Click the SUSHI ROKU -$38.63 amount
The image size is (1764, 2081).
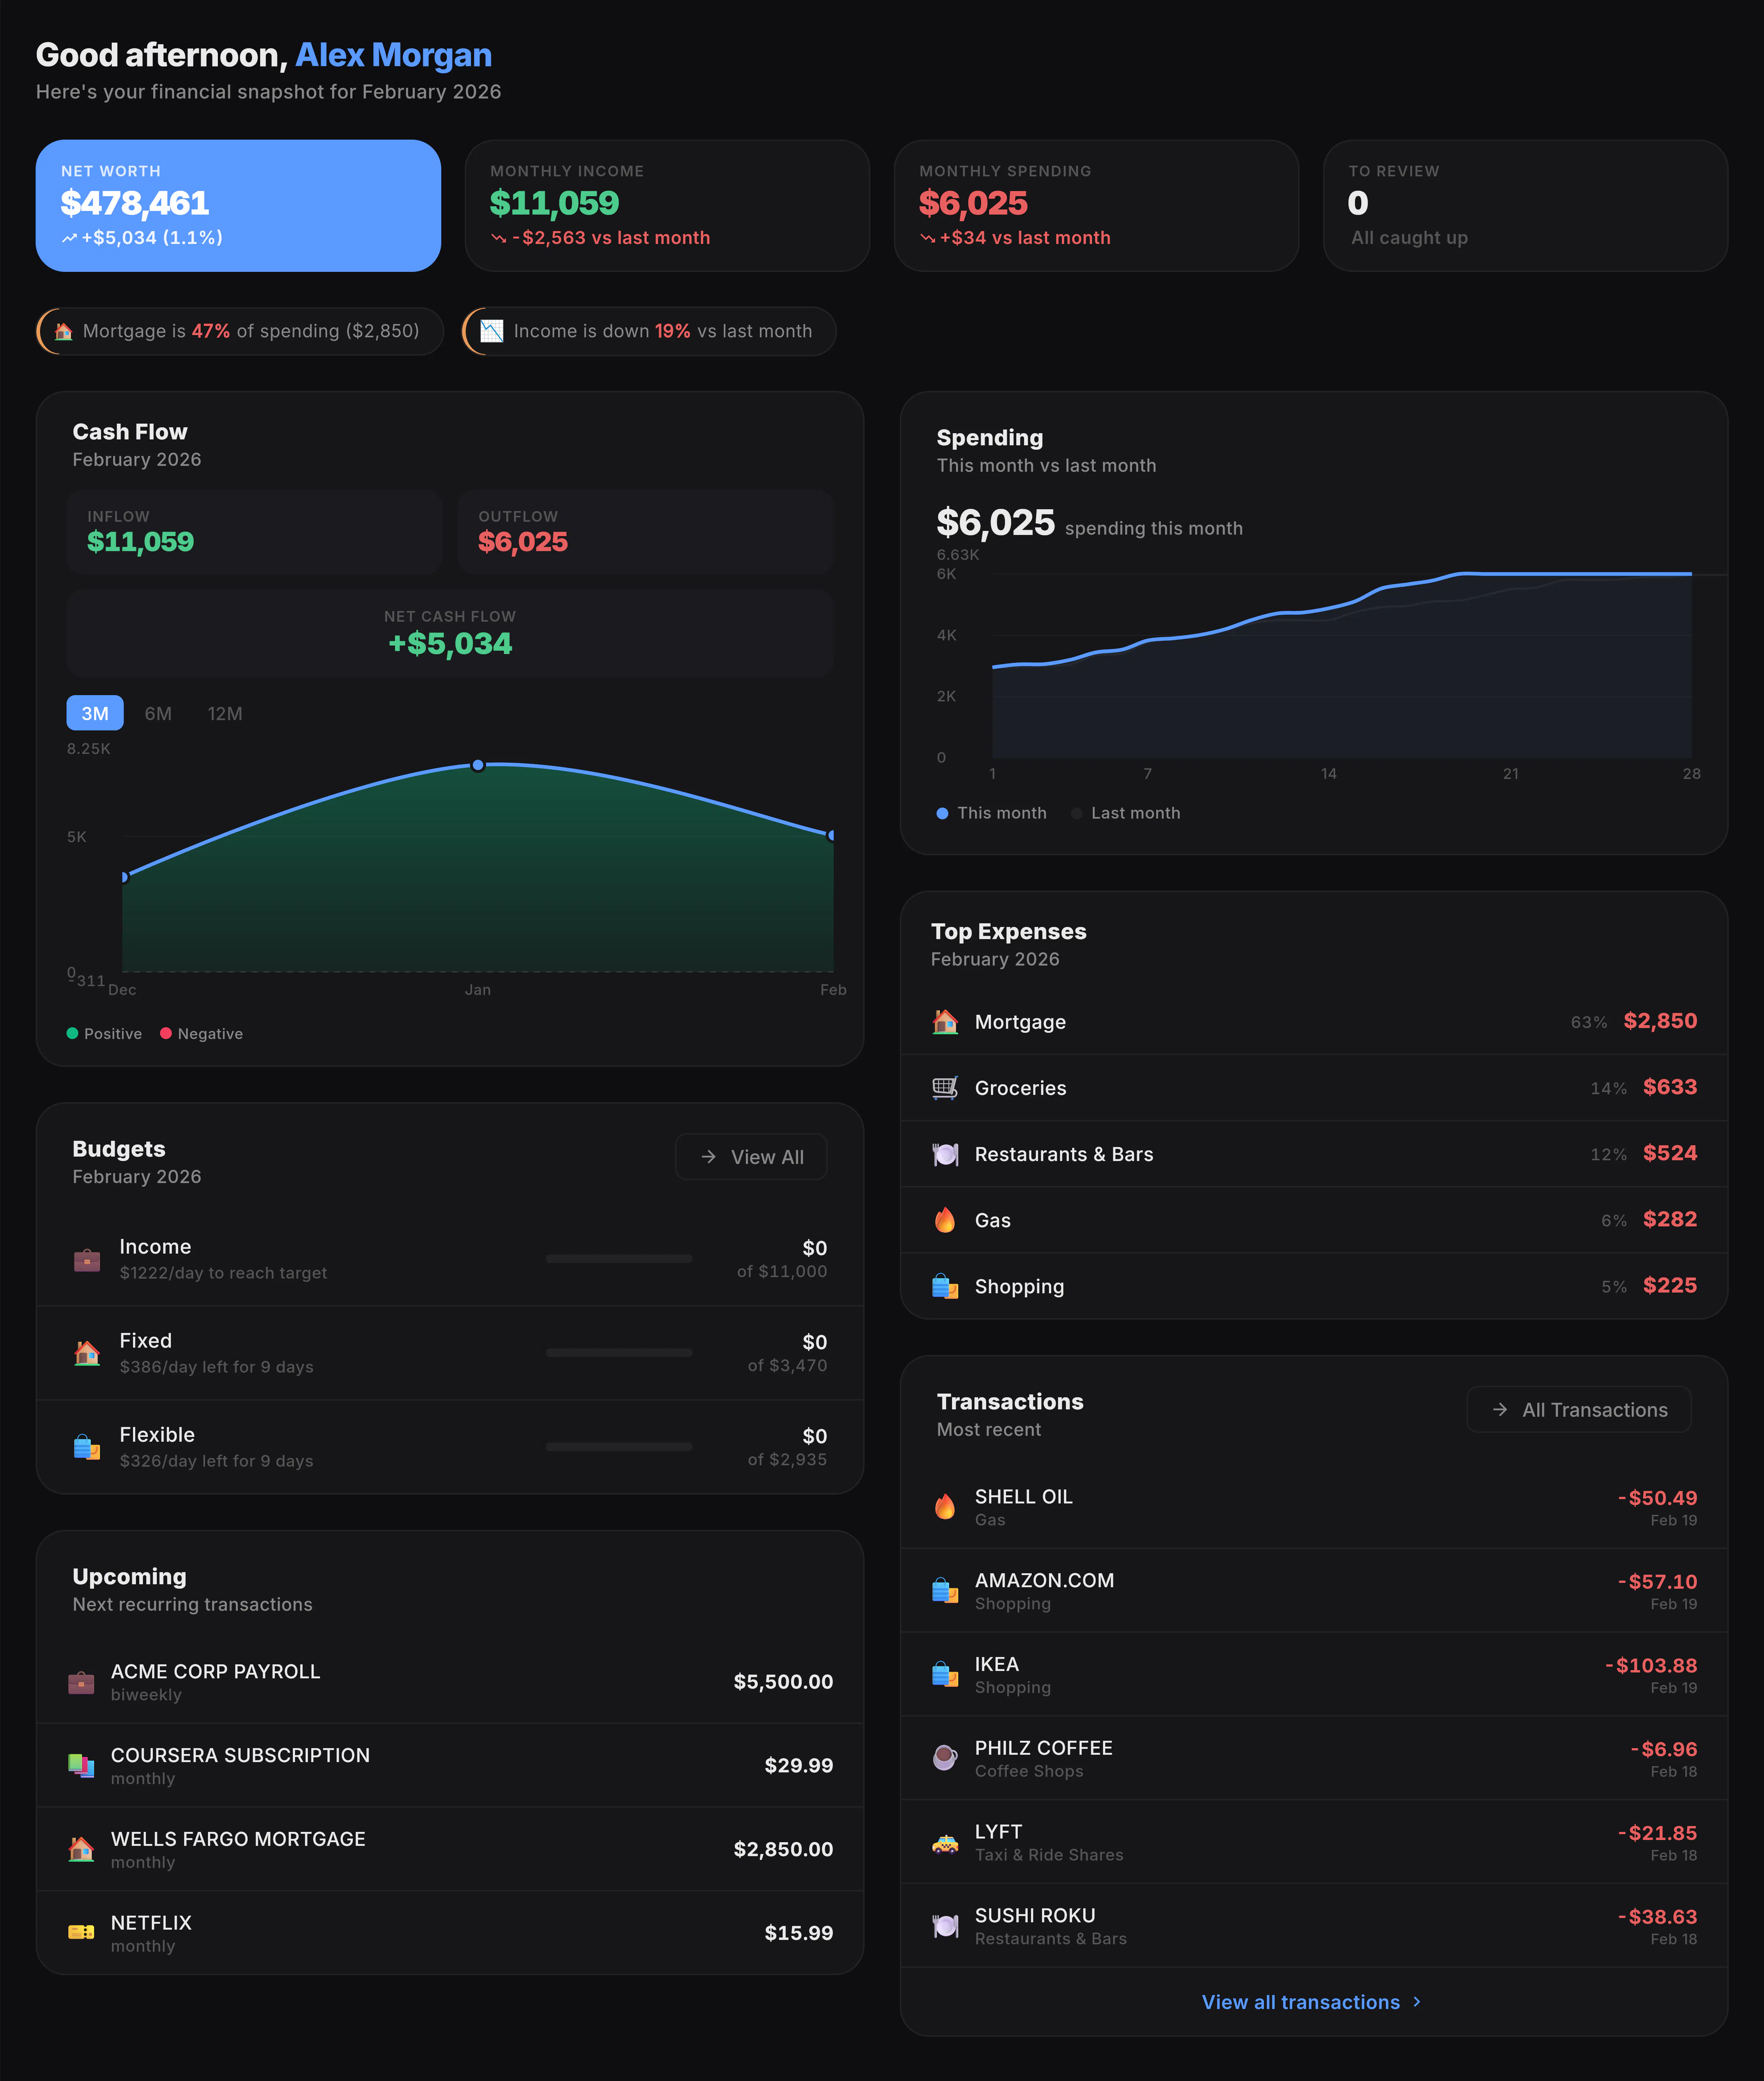click(x=1657, y=1917)
